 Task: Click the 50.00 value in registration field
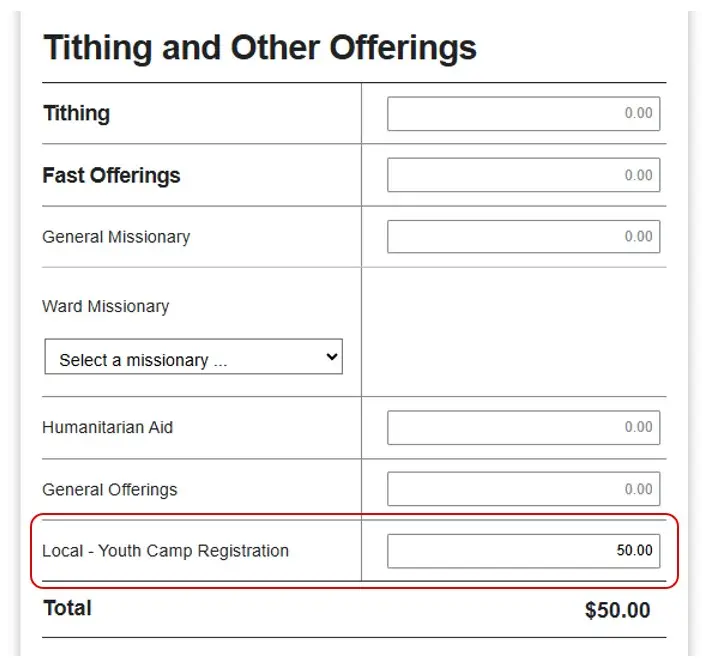[634, 550]
